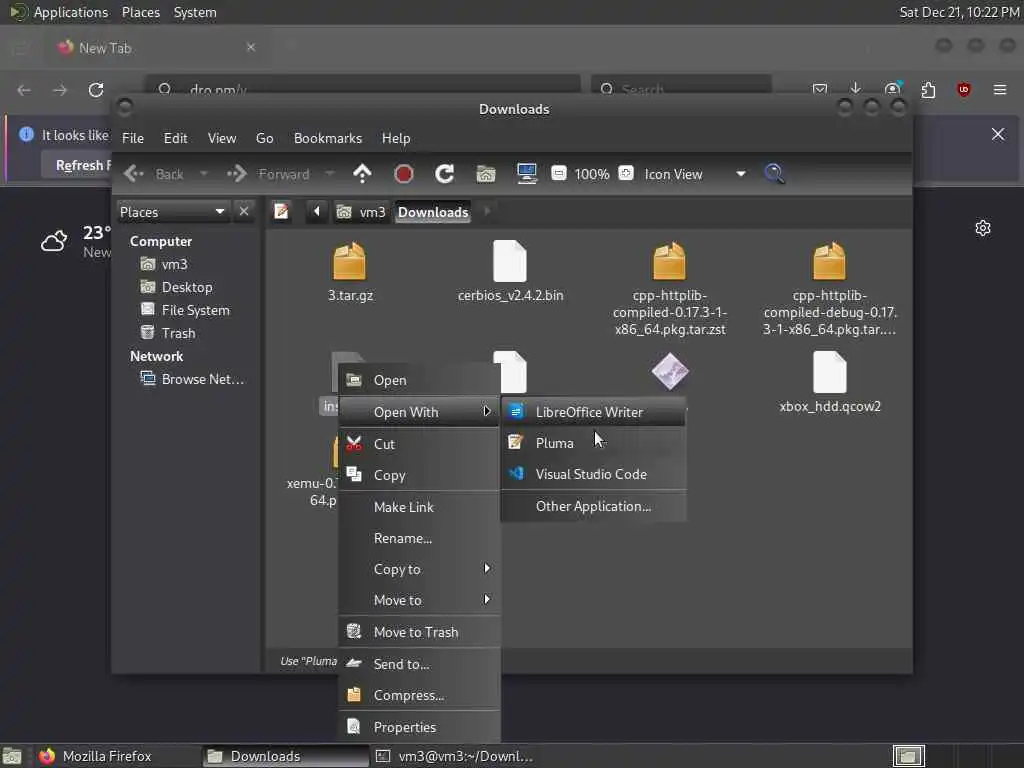The height and width of the screenshot is (768, 1024).
Task: Click Send to... in context menu
Action: (x=419, y=664)
